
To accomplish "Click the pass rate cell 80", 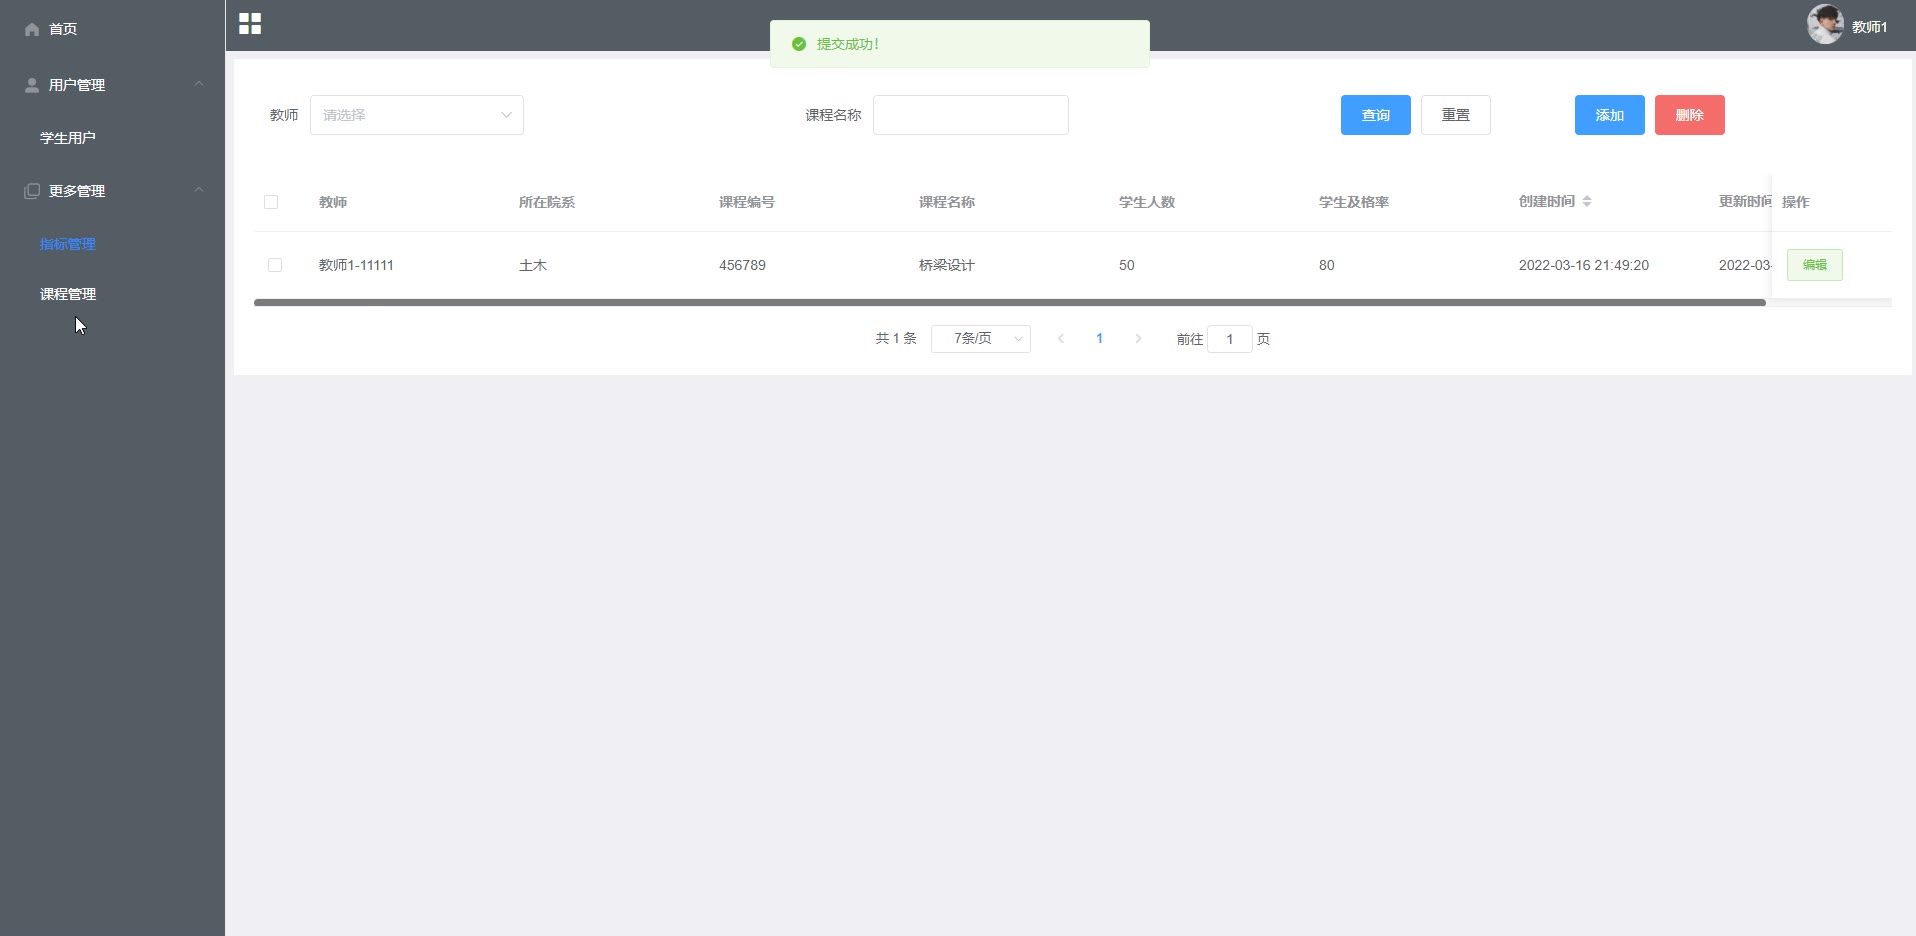I will click(x=1327, y=265).
